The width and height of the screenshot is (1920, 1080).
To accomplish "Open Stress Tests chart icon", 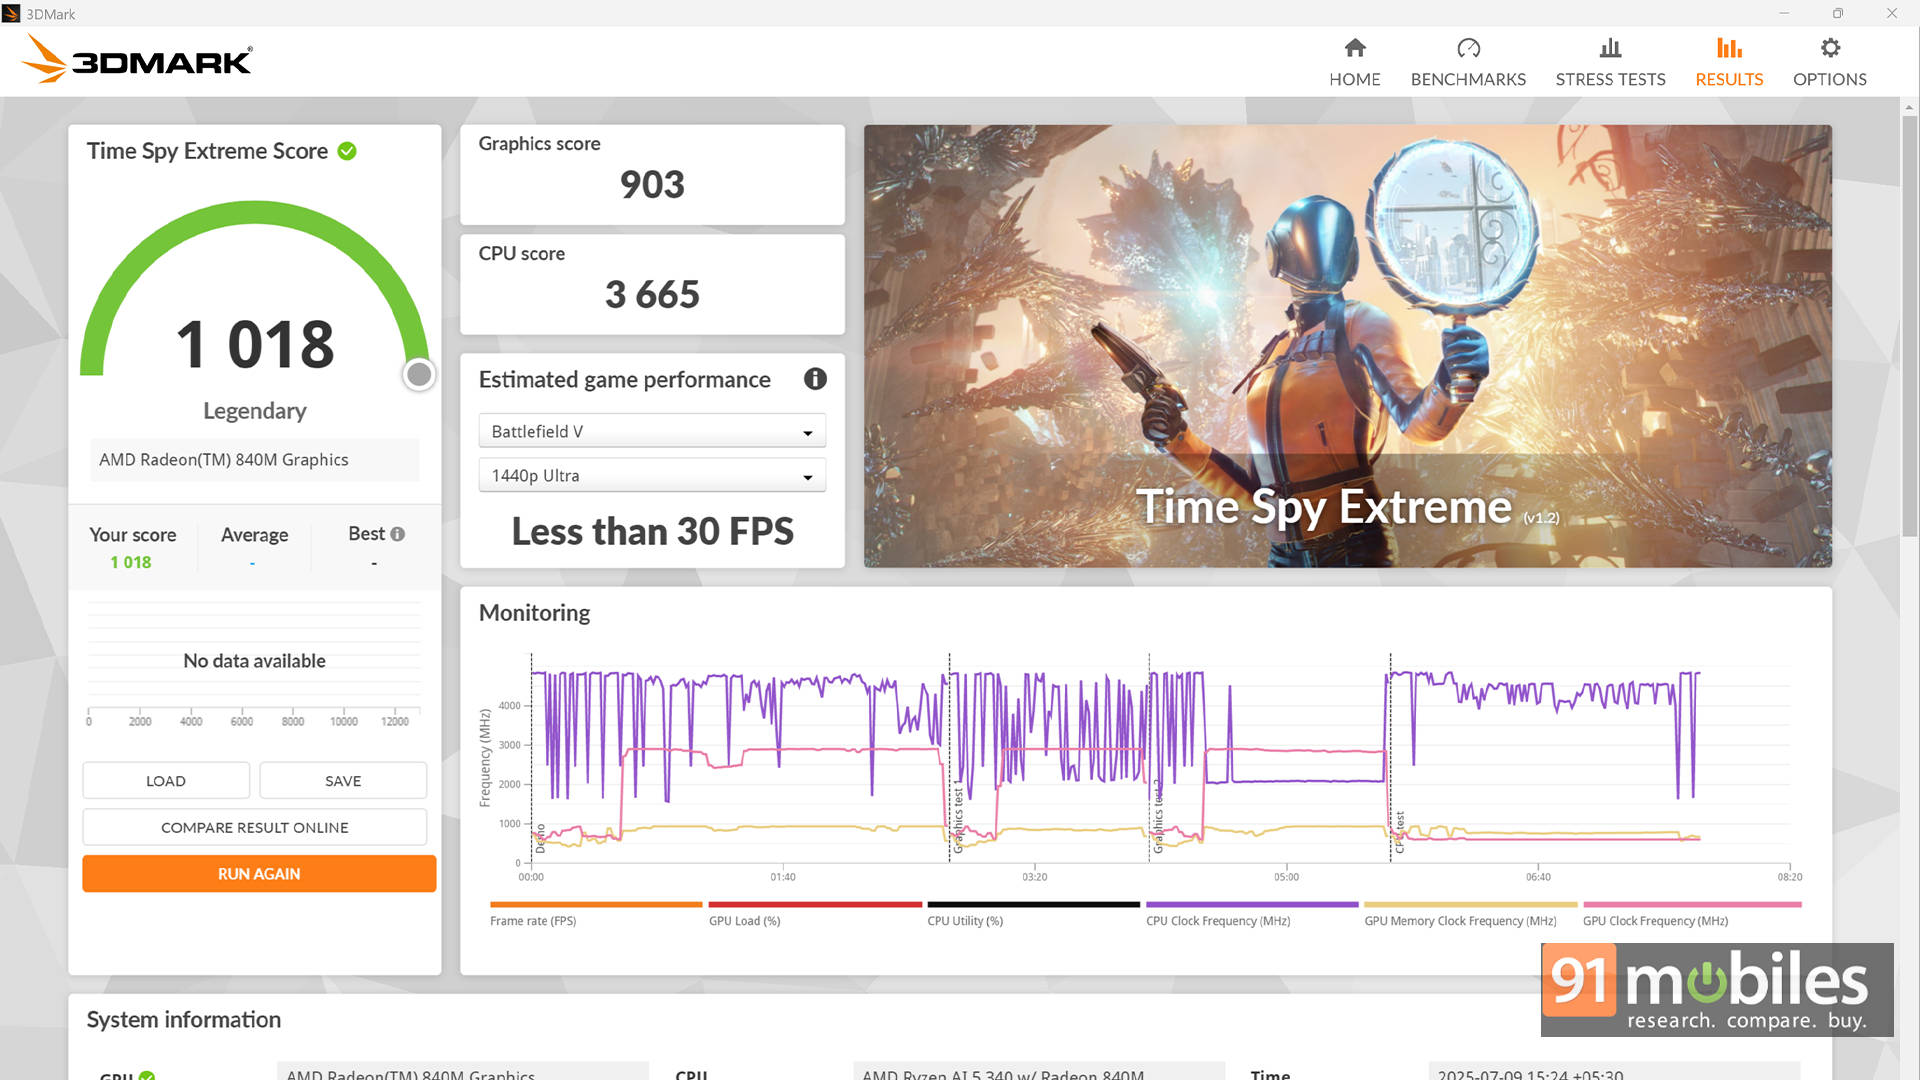I will click(1609, 48).
